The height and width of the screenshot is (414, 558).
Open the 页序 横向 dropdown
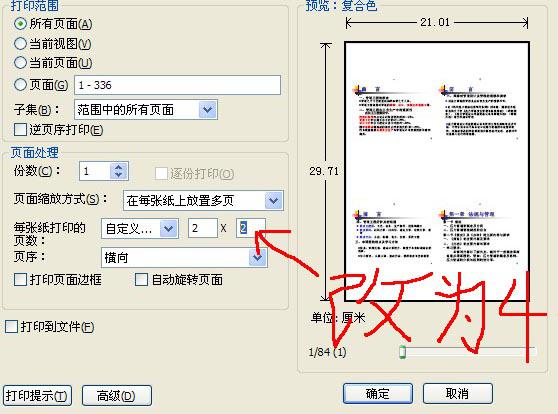point(257,257)
